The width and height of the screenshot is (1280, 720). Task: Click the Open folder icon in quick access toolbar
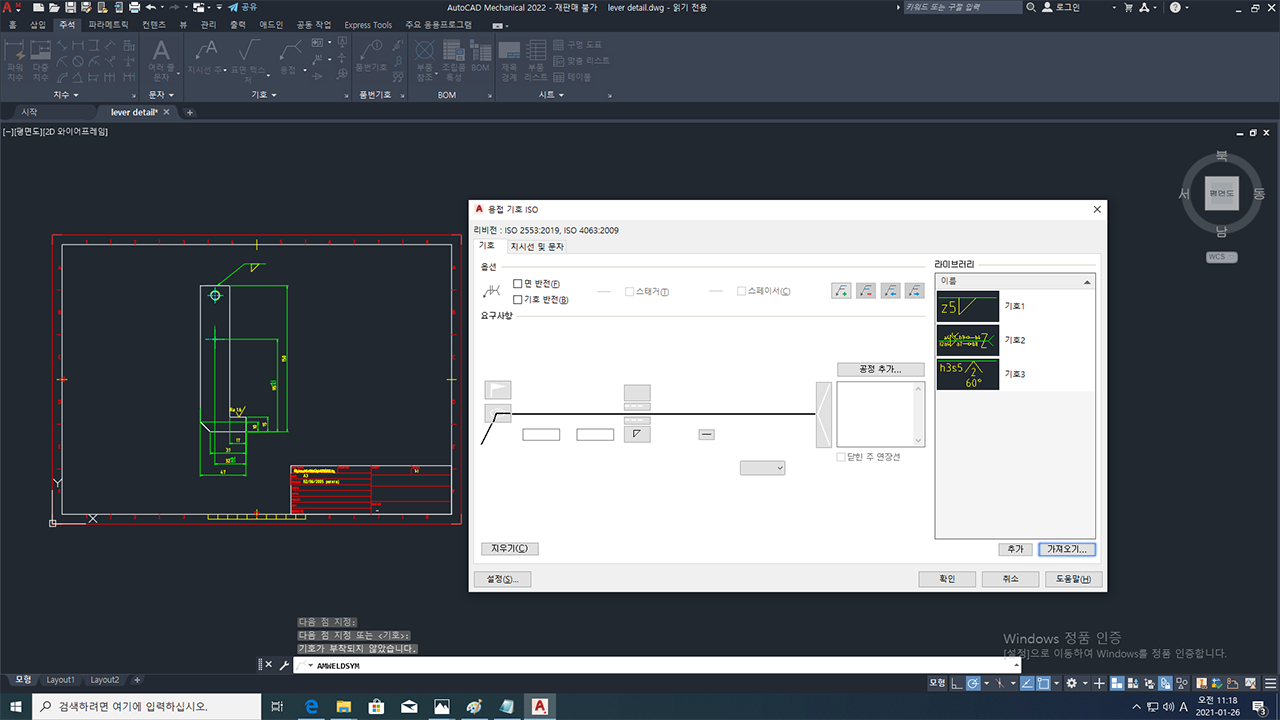point(55,7)
